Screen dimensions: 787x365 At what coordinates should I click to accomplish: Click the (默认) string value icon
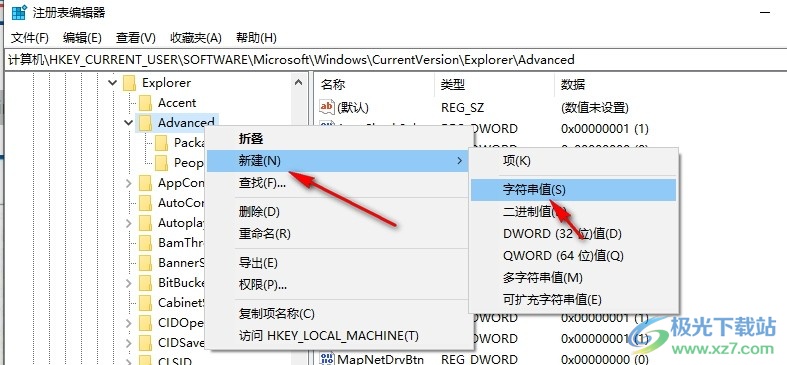coord(327,107)
